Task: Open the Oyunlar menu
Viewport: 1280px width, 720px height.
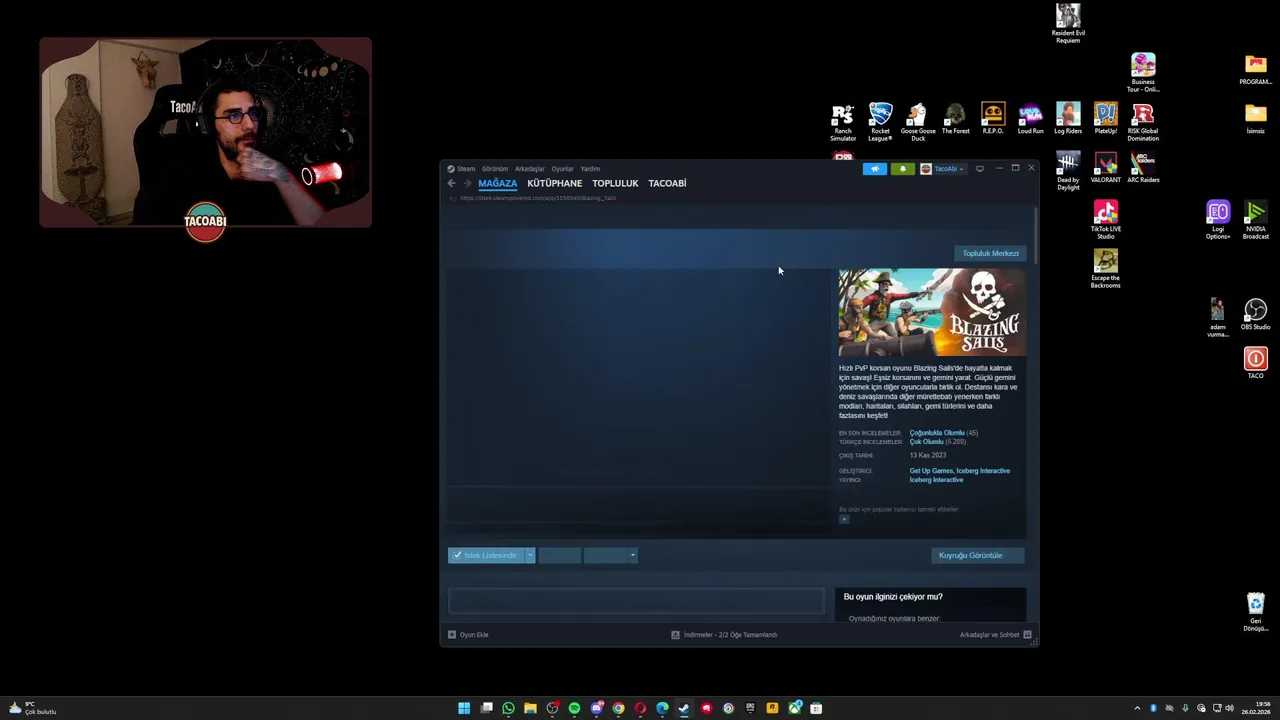Action: 563,169
